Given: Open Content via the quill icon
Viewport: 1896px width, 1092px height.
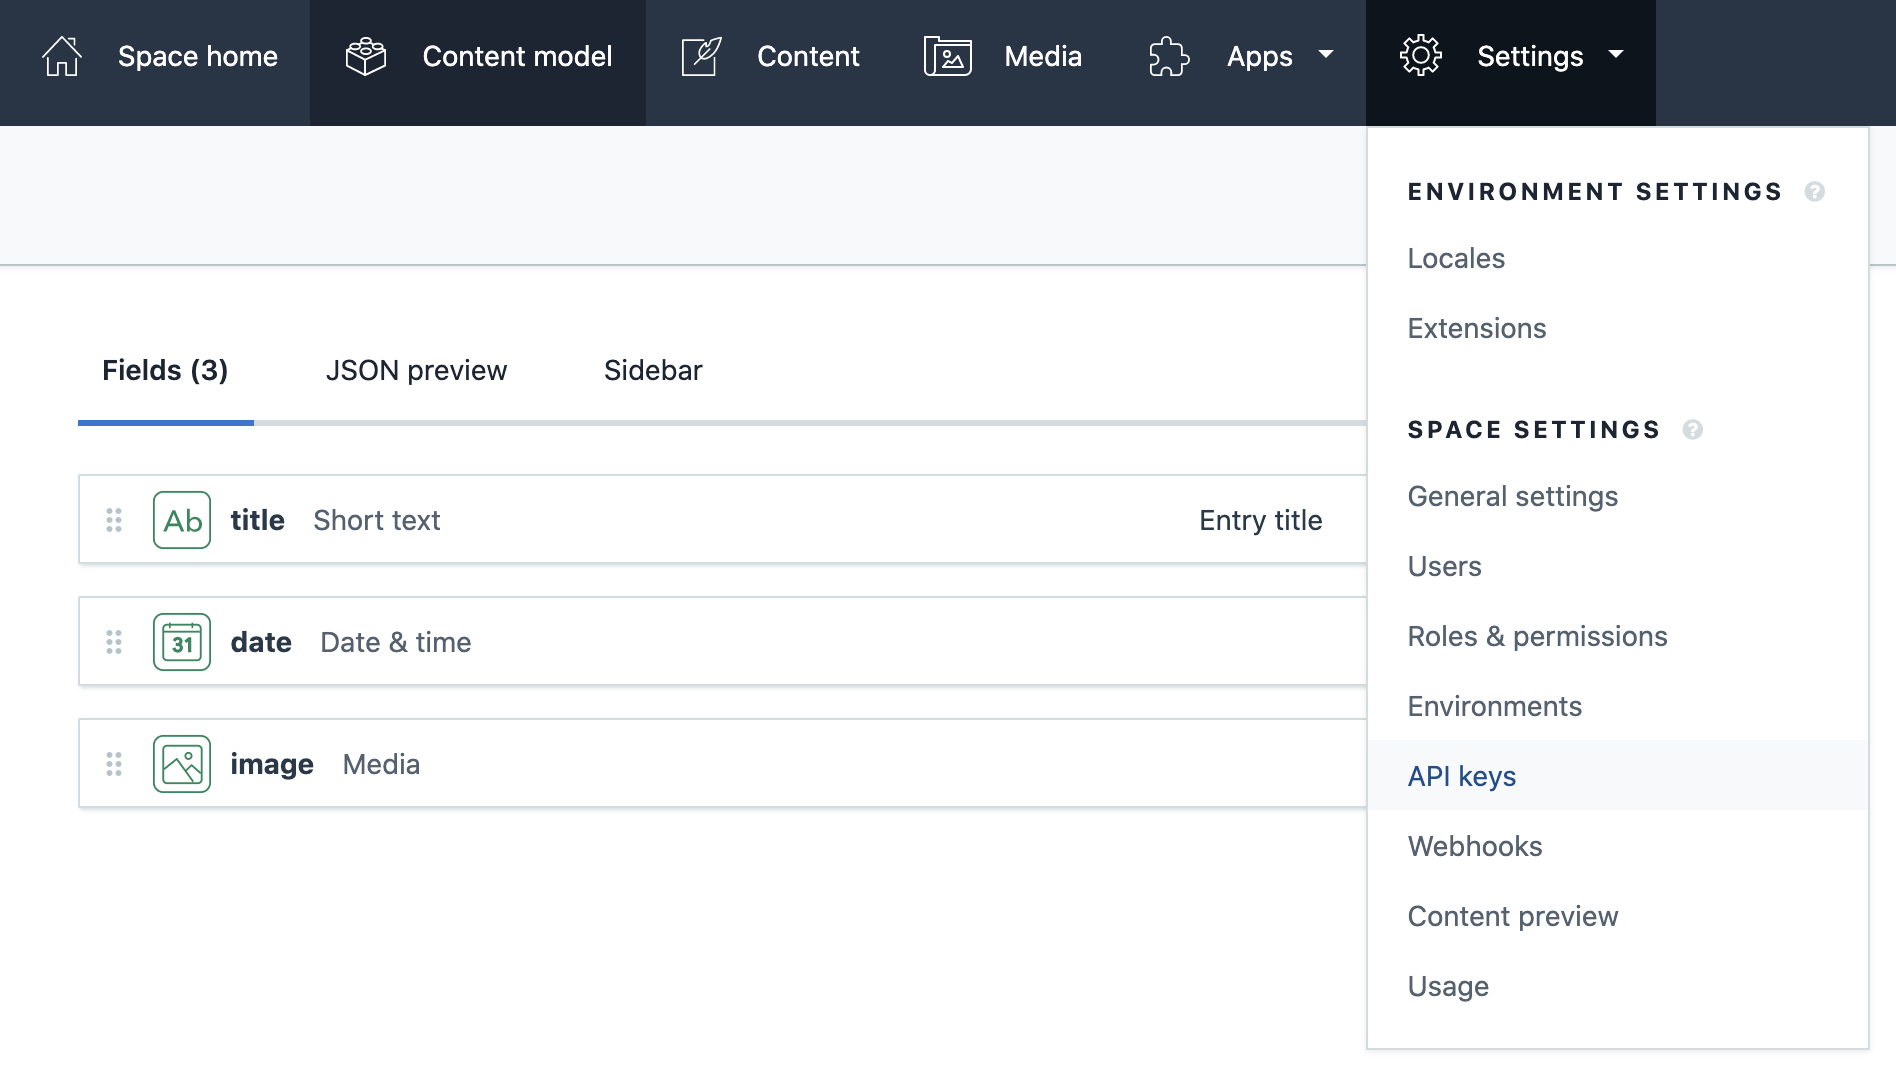Looking at the screenshot, I should tap(701, 56).
